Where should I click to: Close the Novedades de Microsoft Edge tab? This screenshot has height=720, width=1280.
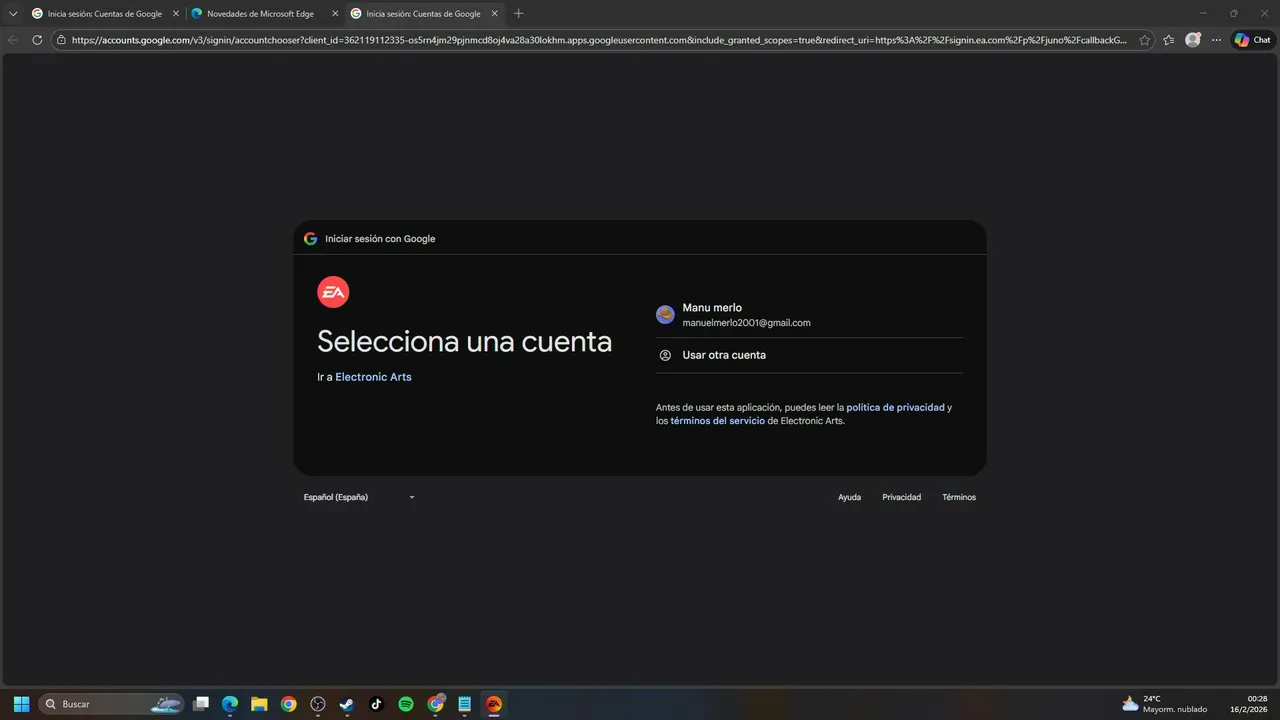tap(334, 14)
